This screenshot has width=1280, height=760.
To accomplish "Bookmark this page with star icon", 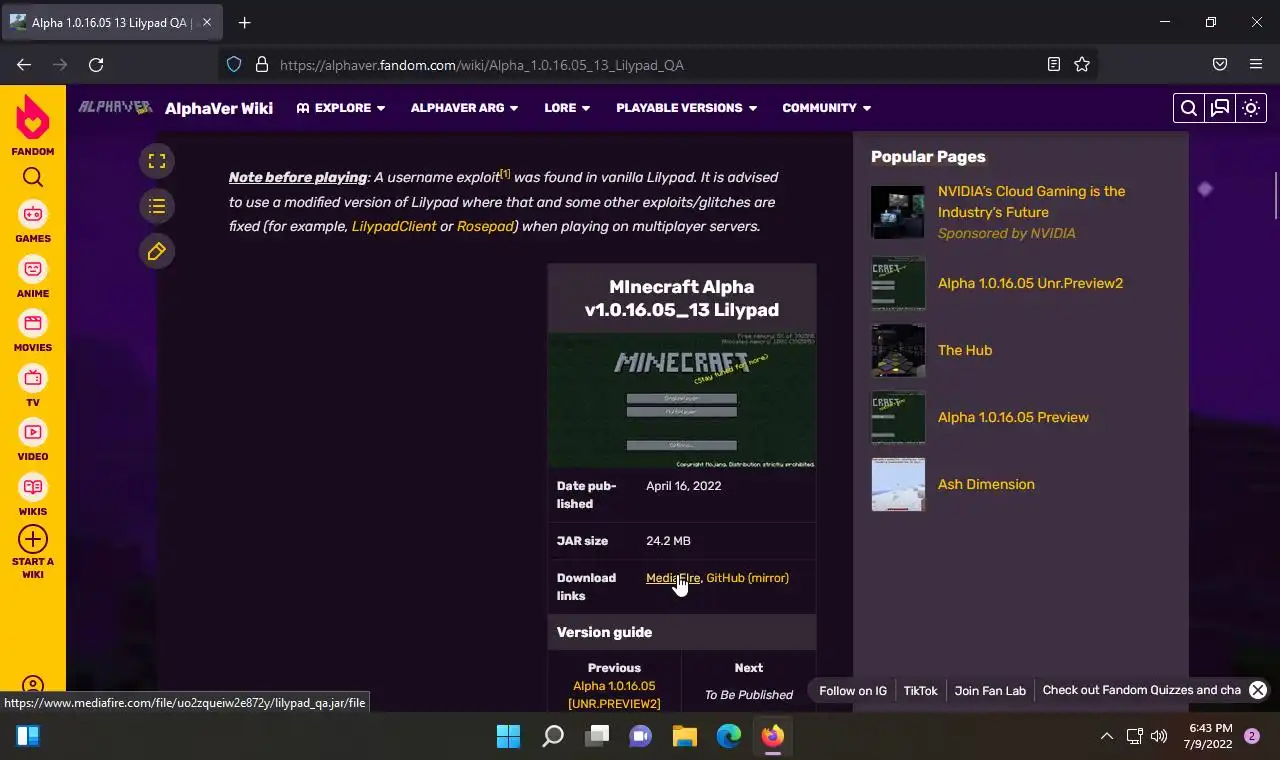I will pos(1082,64).
